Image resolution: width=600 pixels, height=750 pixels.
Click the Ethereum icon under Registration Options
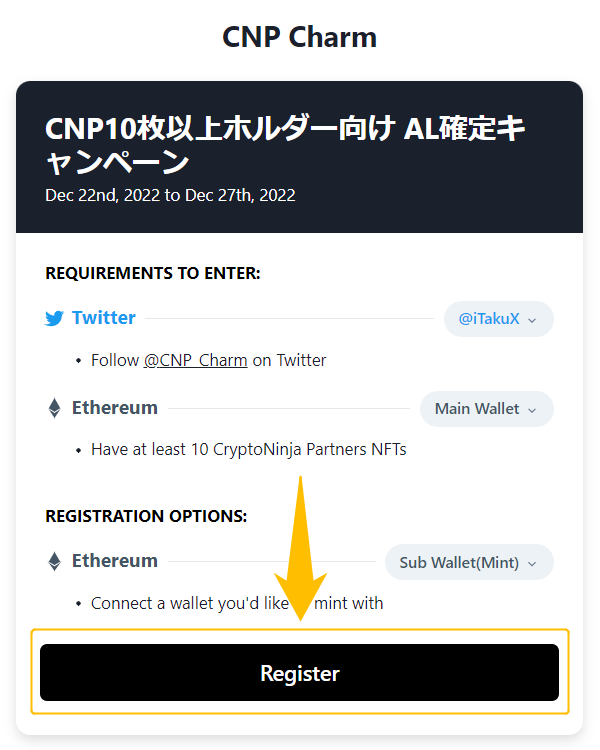point(55,562)
